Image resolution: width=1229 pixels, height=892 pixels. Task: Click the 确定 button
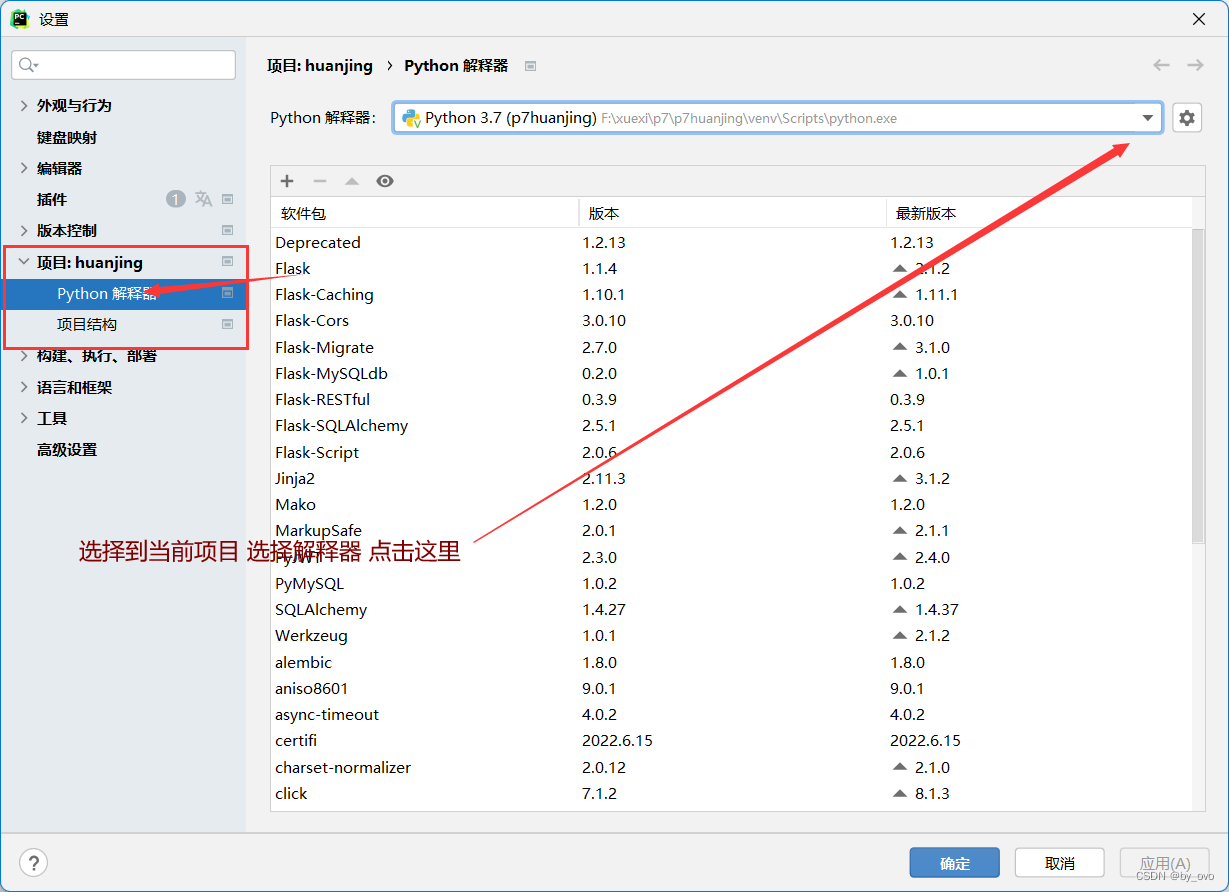[x=955, y=863]
